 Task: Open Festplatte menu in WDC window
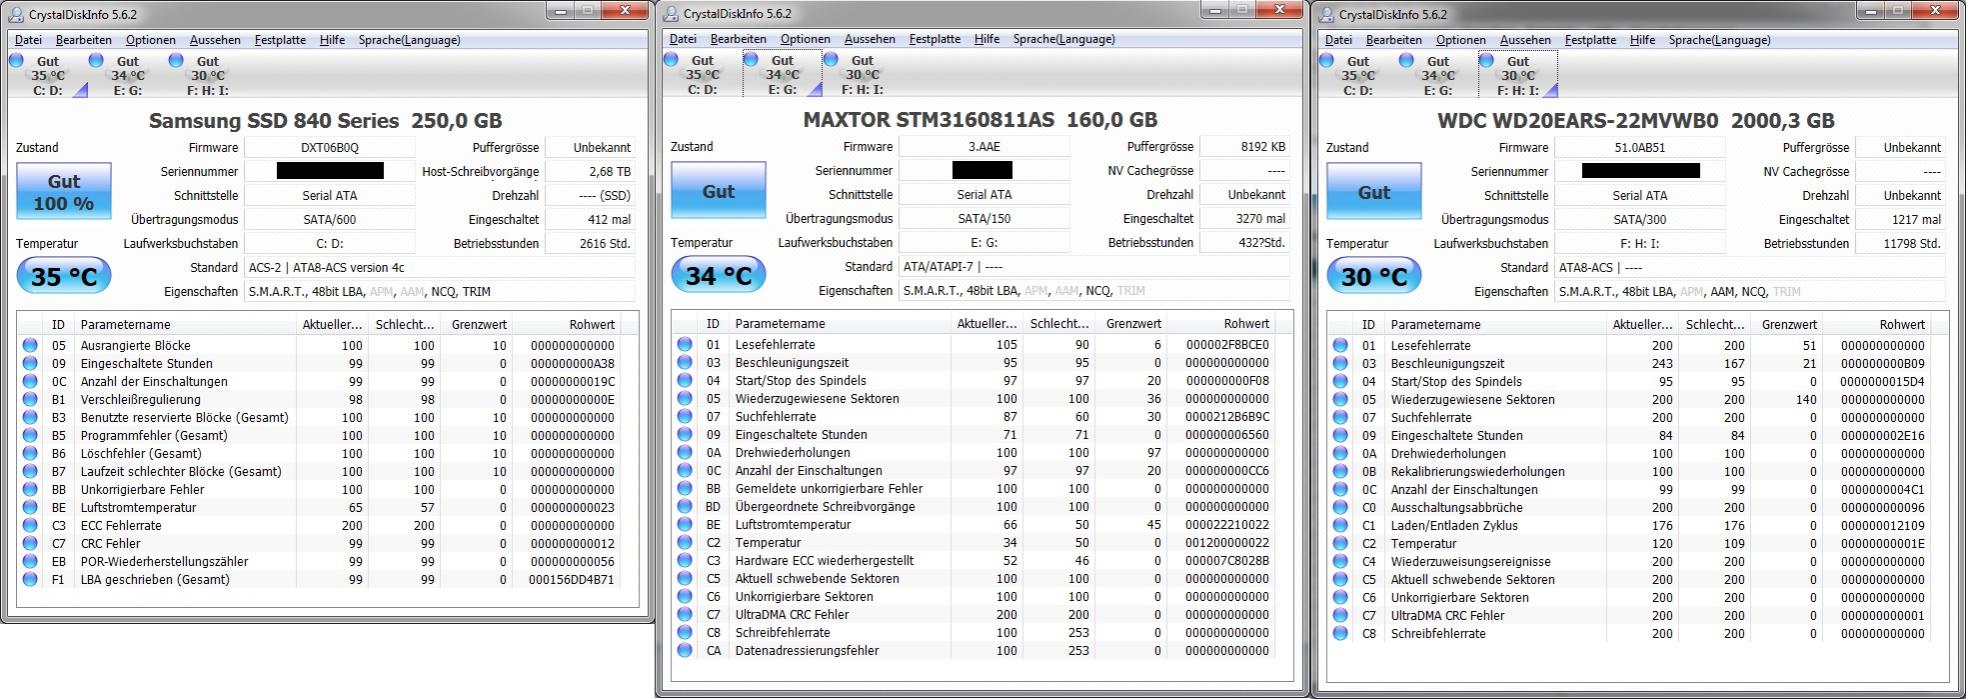point(1590,40)
